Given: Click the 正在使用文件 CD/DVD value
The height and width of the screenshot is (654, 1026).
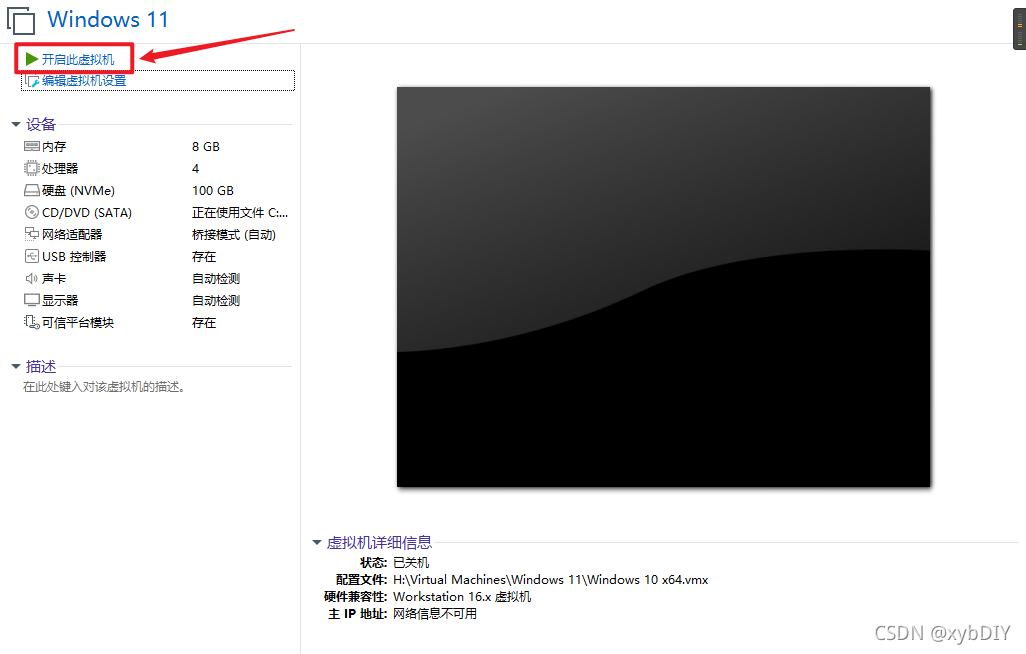Looking at the screenshot, I should coord(239,213).
